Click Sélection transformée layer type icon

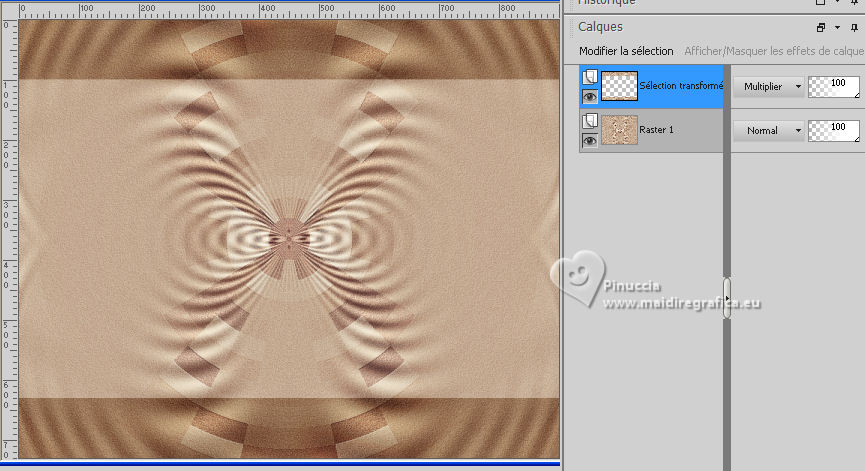click(590, 76)
